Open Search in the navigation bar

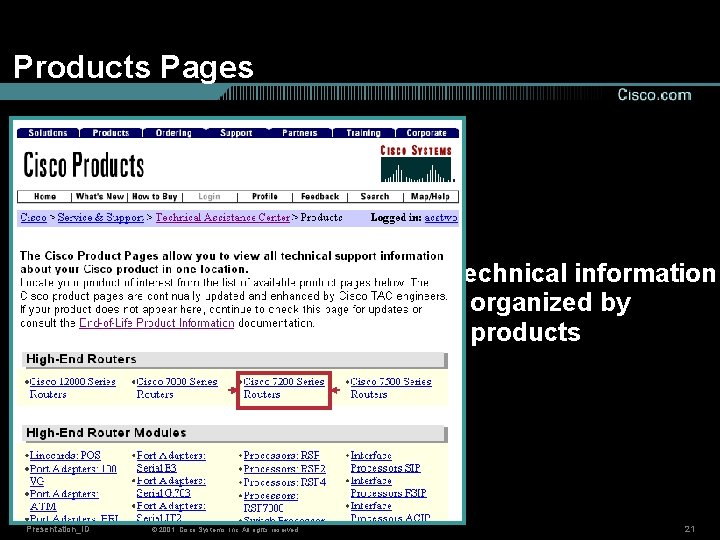pyautogui.click(x=375, y=197)
